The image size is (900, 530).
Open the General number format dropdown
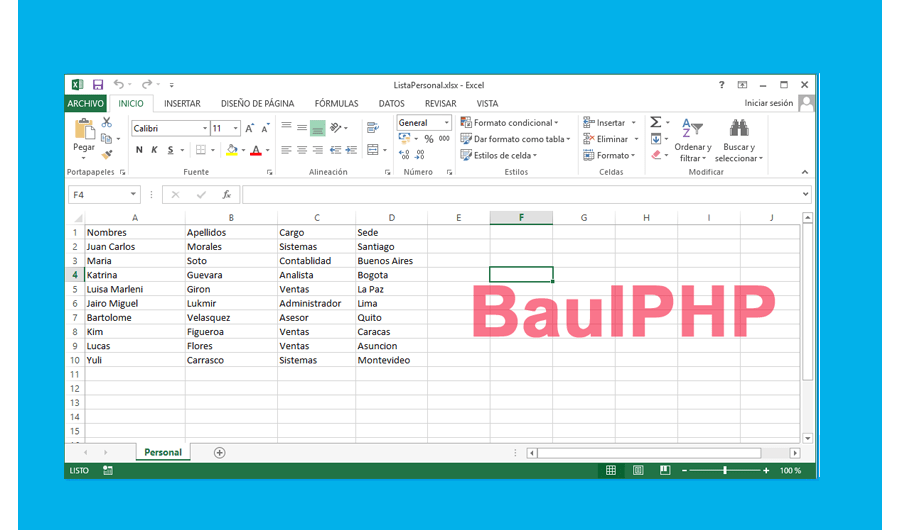click(x=447, y=123)
